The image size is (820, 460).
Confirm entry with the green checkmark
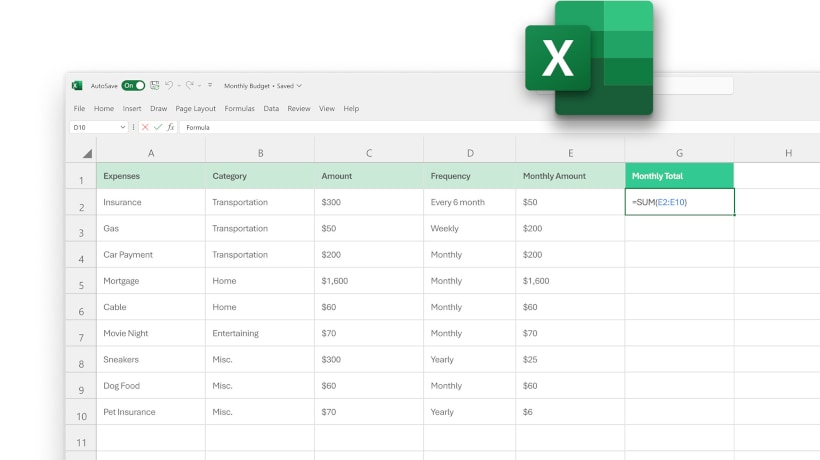click(158, 127)
